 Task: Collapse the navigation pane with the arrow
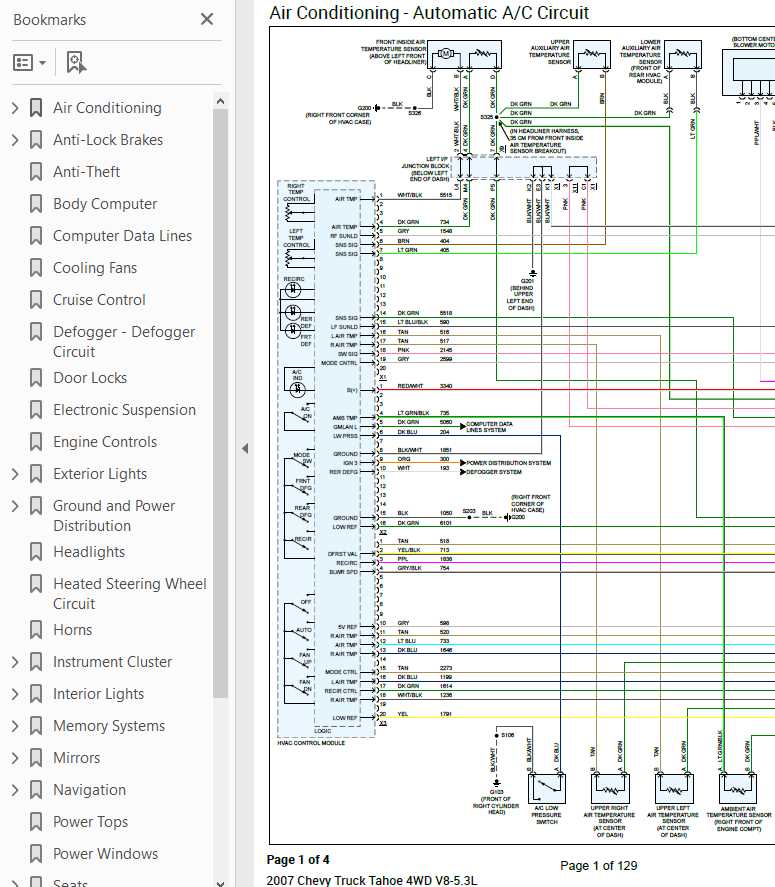click(x=245, y=449)
